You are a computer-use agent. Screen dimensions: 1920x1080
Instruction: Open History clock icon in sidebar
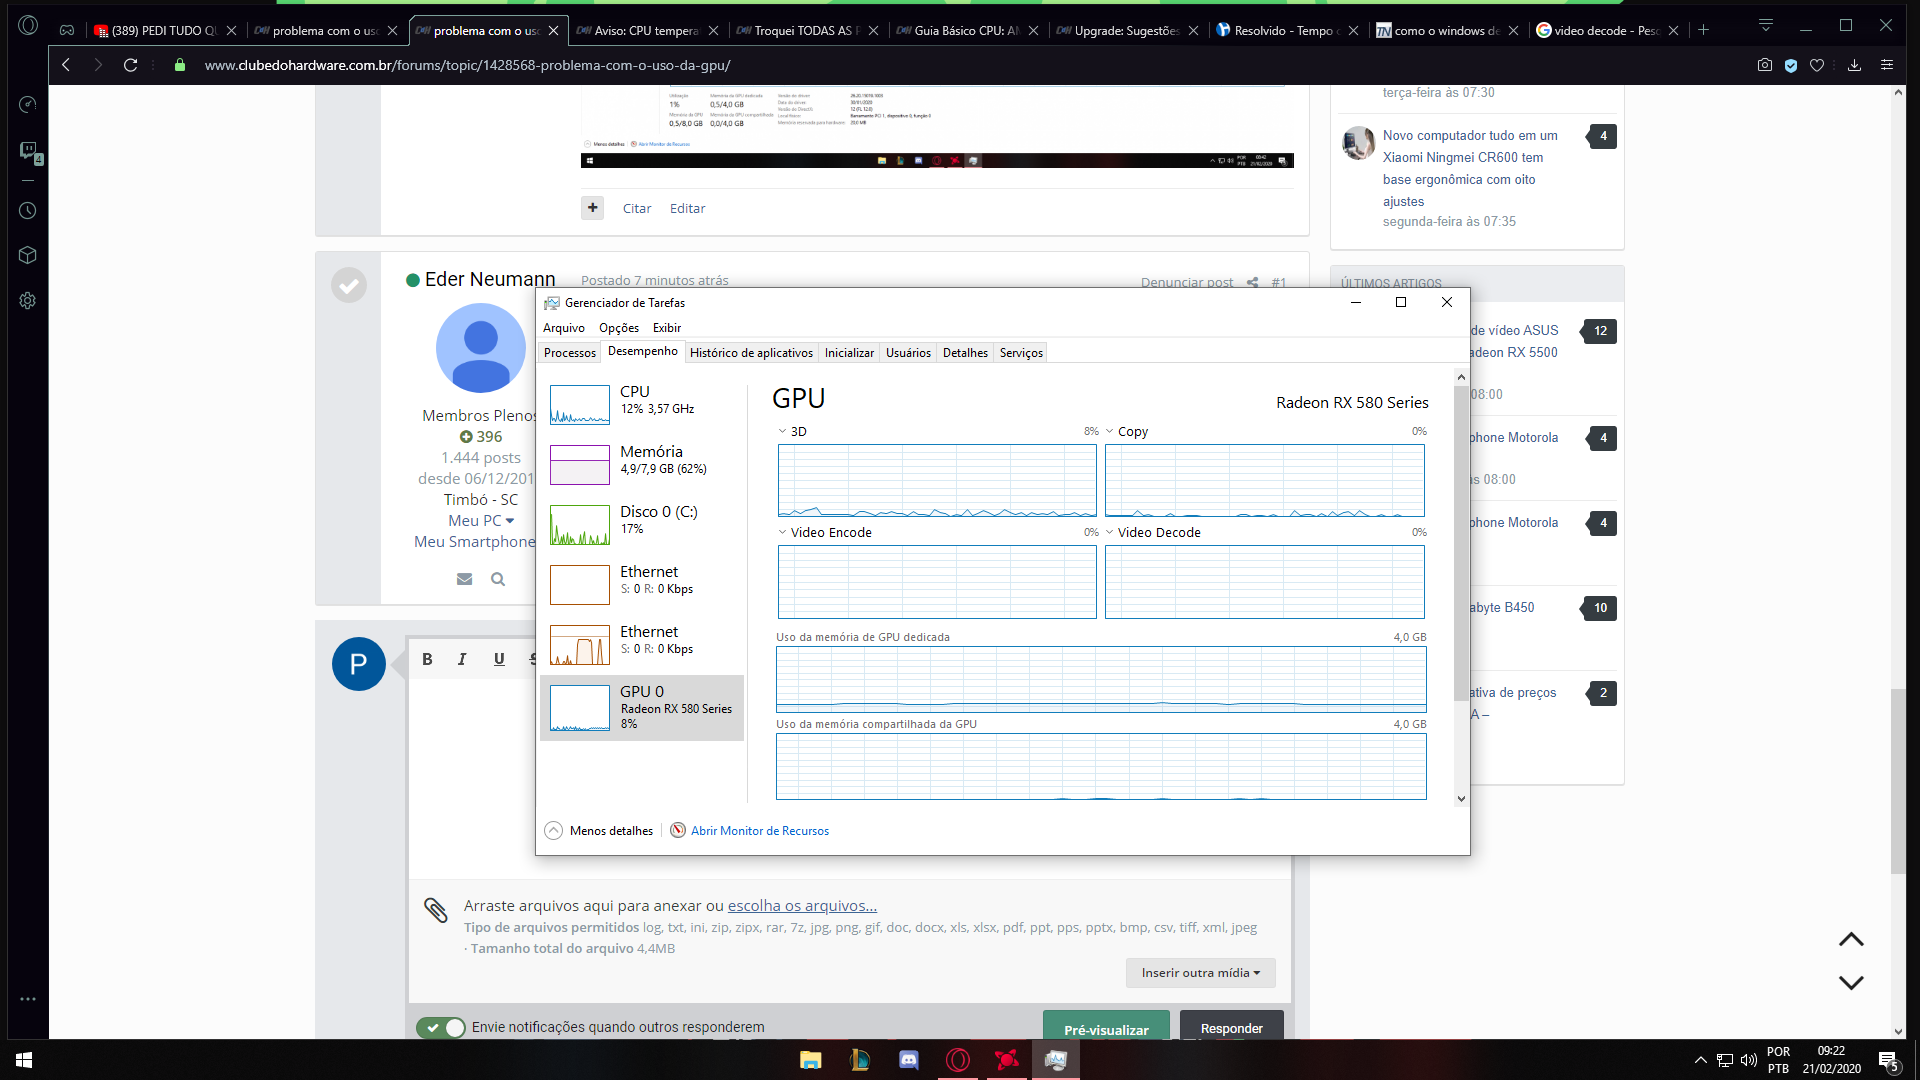point(28,211)
